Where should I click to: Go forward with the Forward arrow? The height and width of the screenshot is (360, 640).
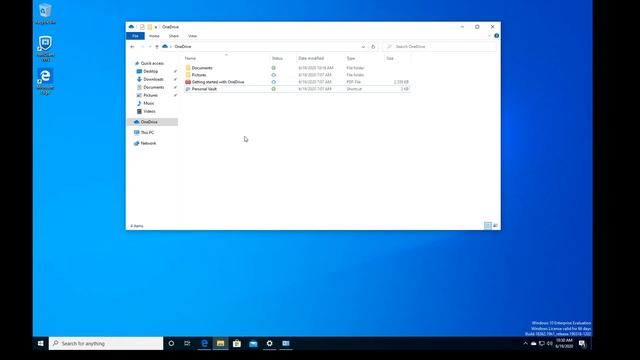(142, 47)
